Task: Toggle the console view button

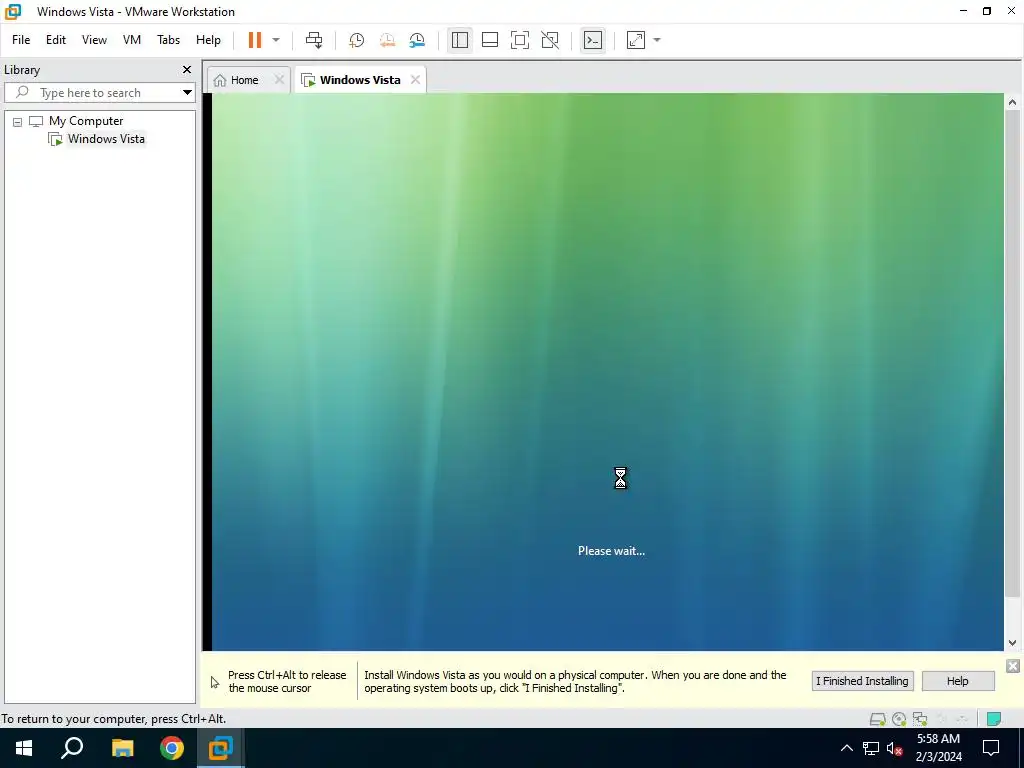Action: pos(593,40)
